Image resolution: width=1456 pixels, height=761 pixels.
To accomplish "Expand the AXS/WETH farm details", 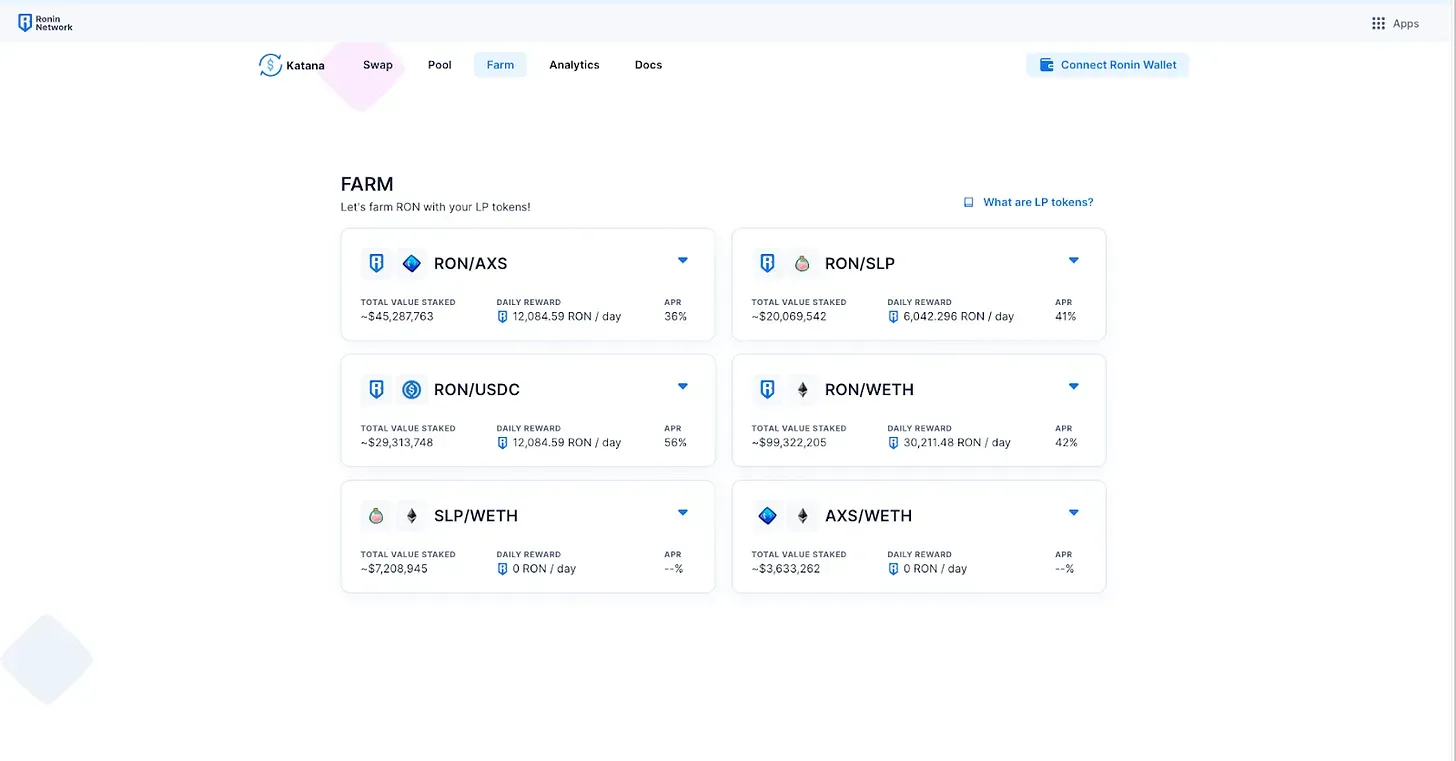I will click(x=1073, y=511).
